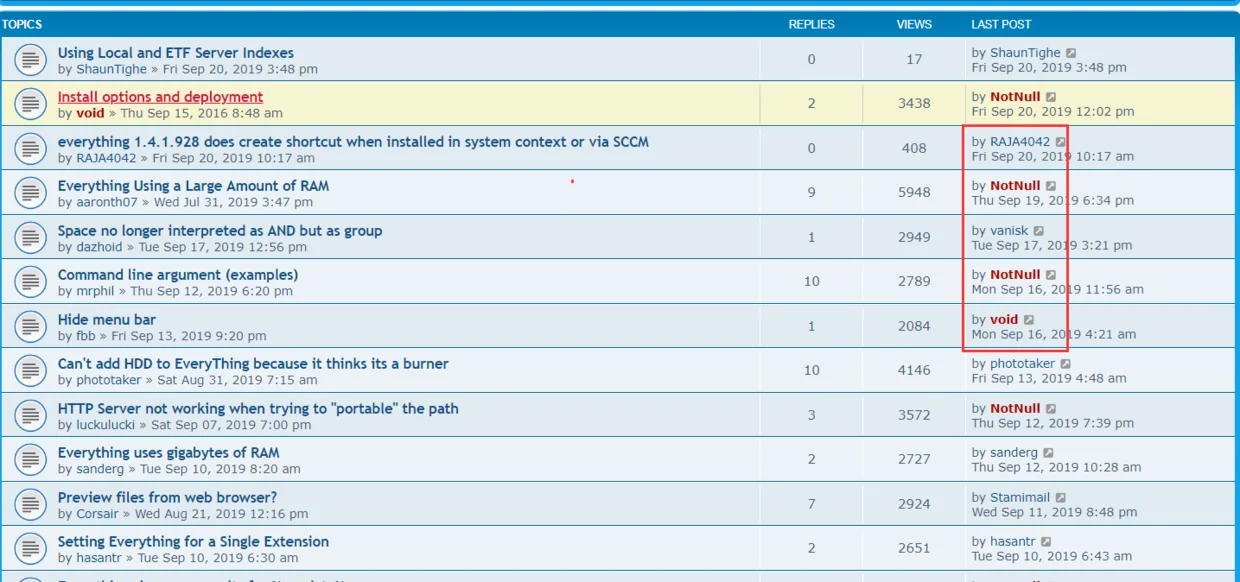Open the "Hide menu bar" topic
The image size is (1240, 582).
click(107, 320)
